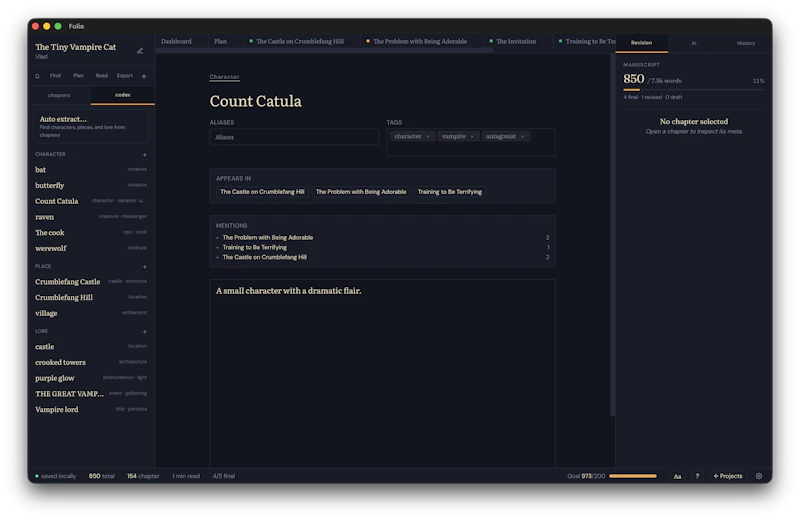Open help with the question mark button
This screenshot has width=800, height=520.
pos(697,476)
